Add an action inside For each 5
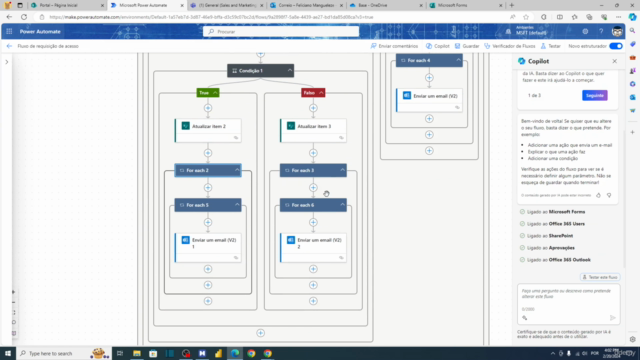640x360 pixels. 208,222
